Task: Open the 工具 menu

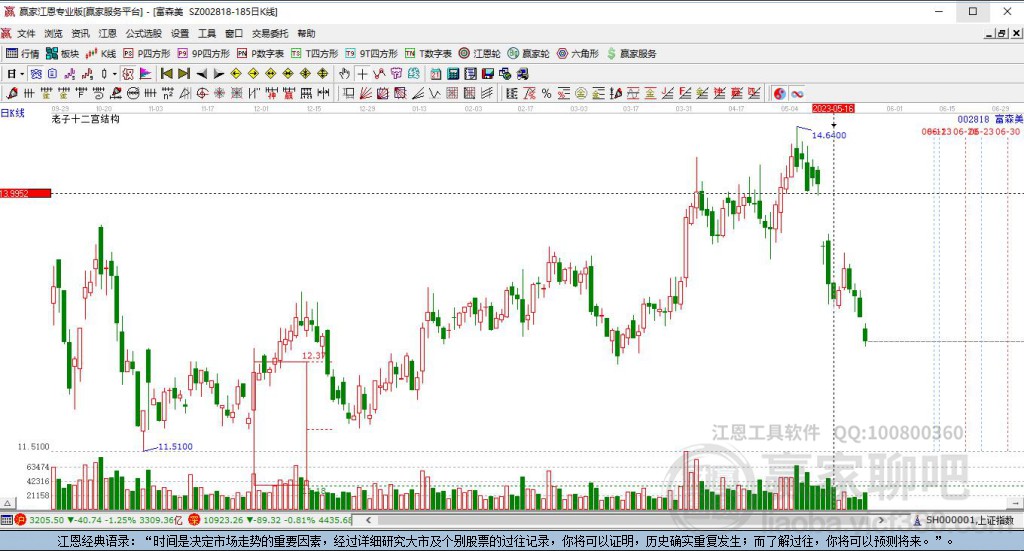Action: pos(206,33)
